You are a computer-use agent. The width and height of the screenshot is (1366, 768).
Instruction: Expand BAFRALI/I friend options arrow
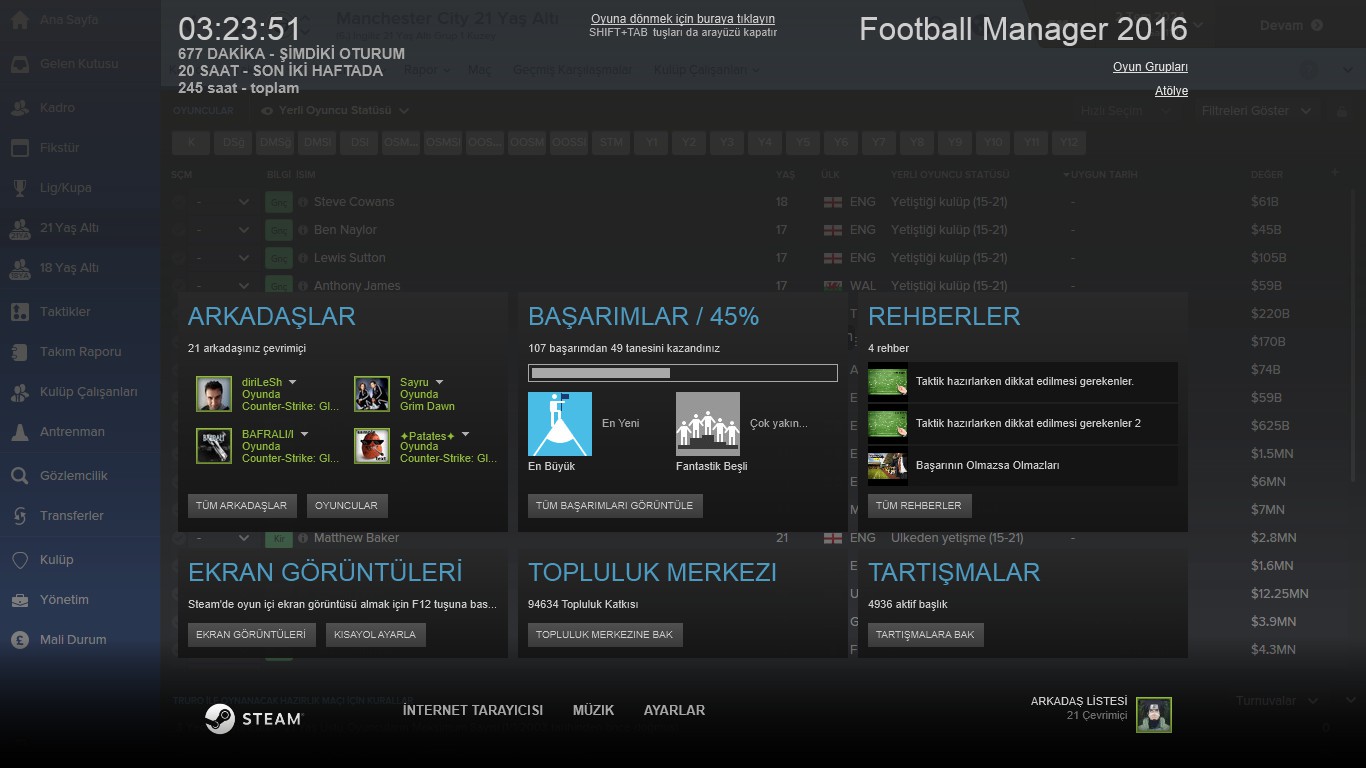(304, 435)
